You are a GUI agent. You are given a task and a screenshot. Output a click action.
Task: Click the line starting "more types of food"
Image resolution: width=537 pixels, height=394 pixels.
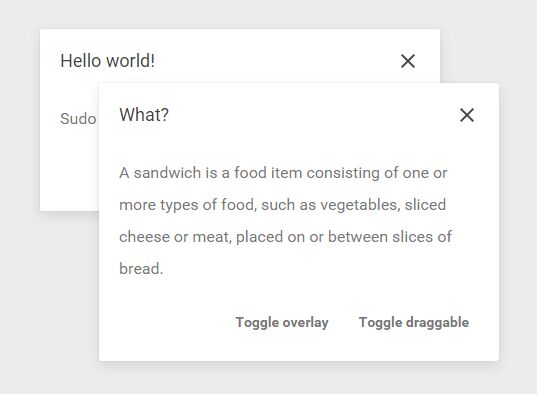[283, 205]
